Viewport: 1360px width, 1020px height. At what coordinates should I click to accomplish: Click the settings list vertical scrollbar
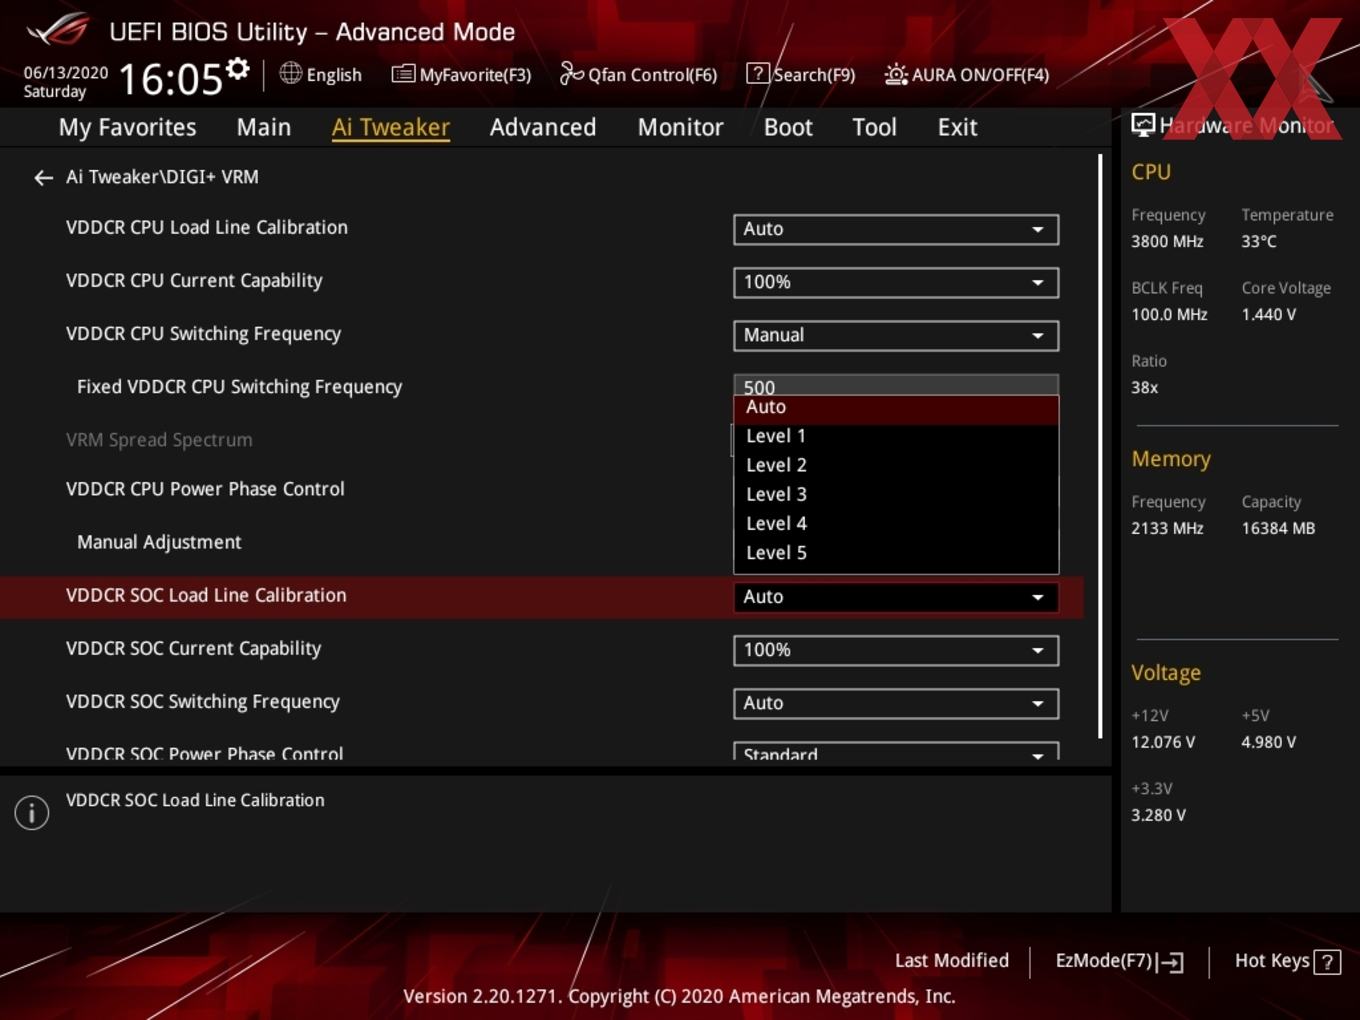click(x=1100, y=446)
